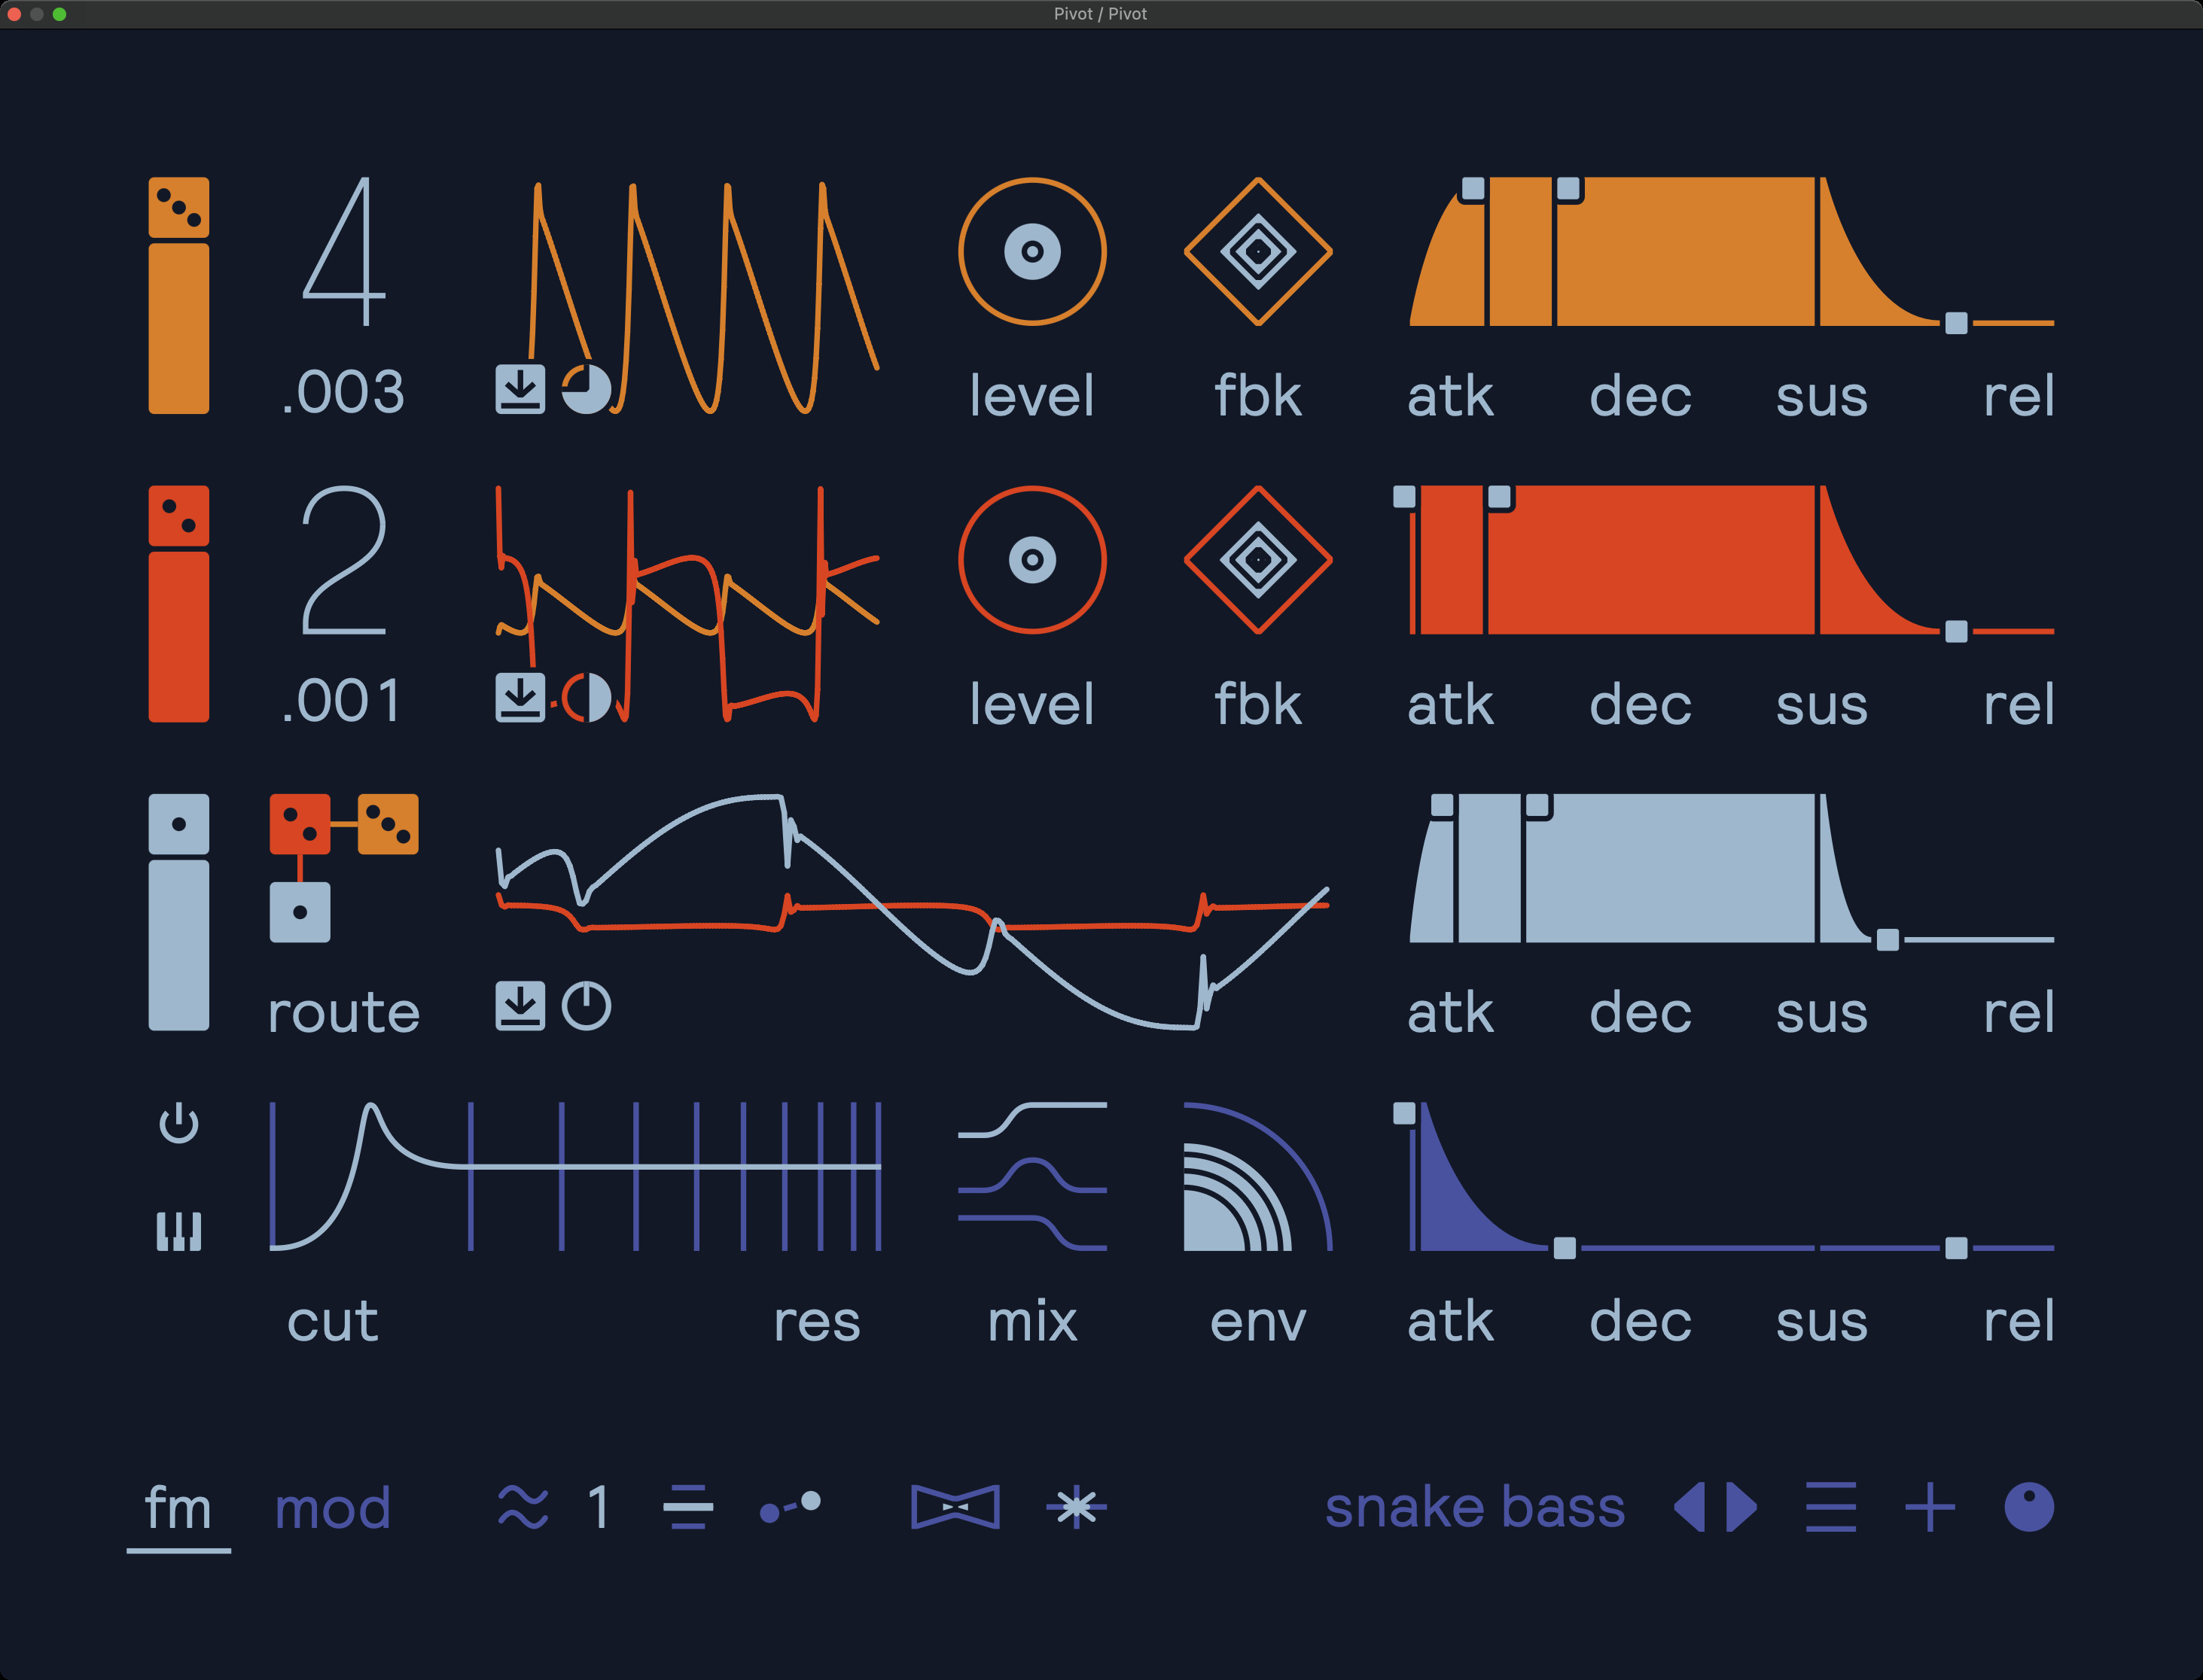Screen dimensions: 2203x1680
Task: Switch to the mod tab
Action: point(332,1508)
